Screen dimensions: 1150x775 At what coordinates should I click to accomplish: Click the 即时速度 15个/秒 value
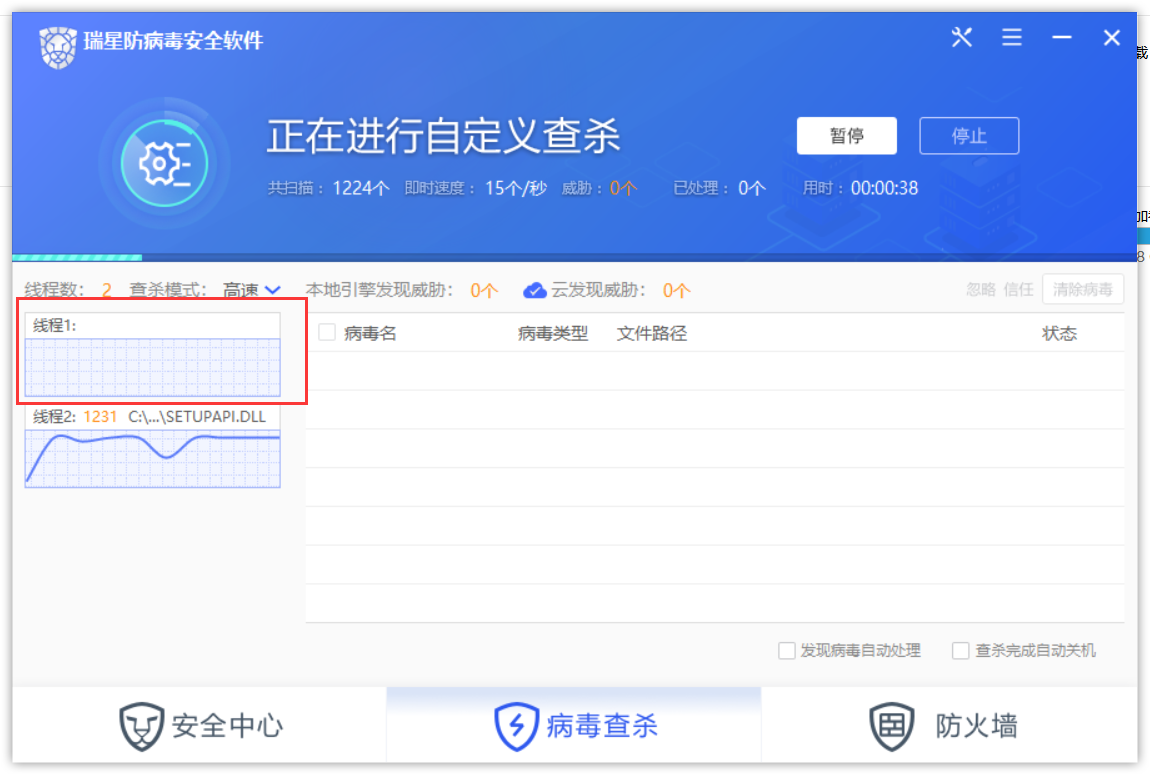coord(516,188)
